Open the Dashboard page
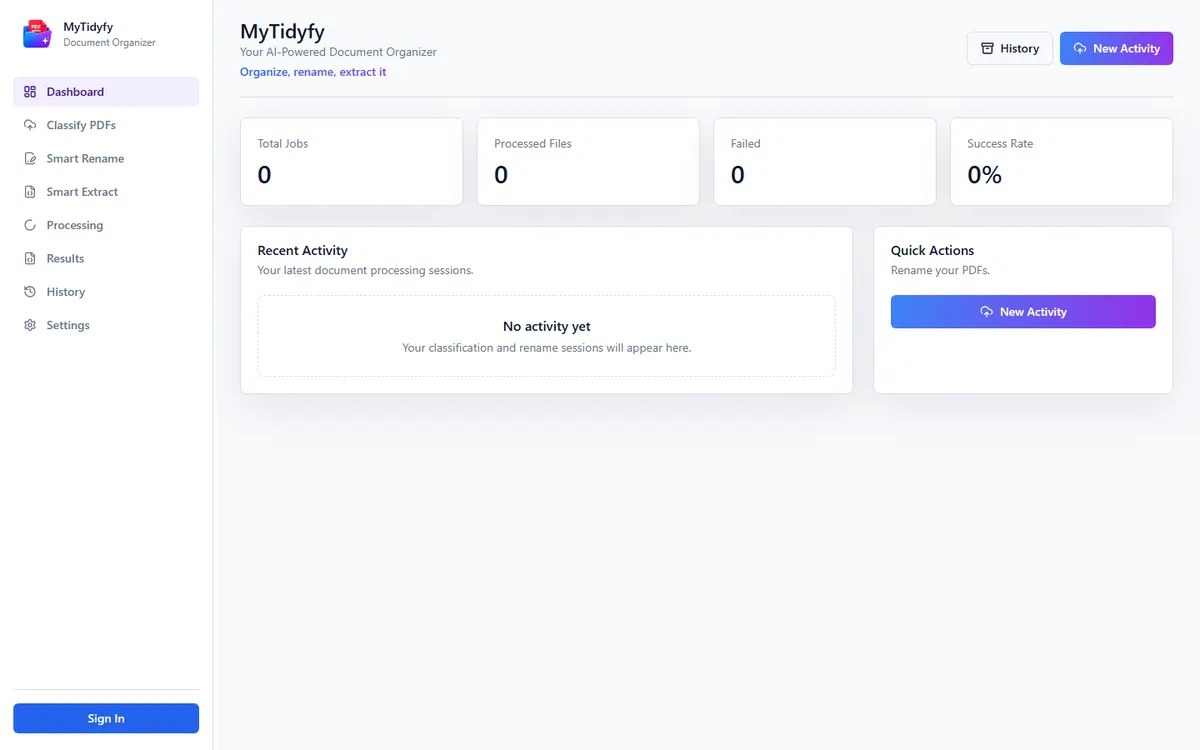 [x=106, y=92]
